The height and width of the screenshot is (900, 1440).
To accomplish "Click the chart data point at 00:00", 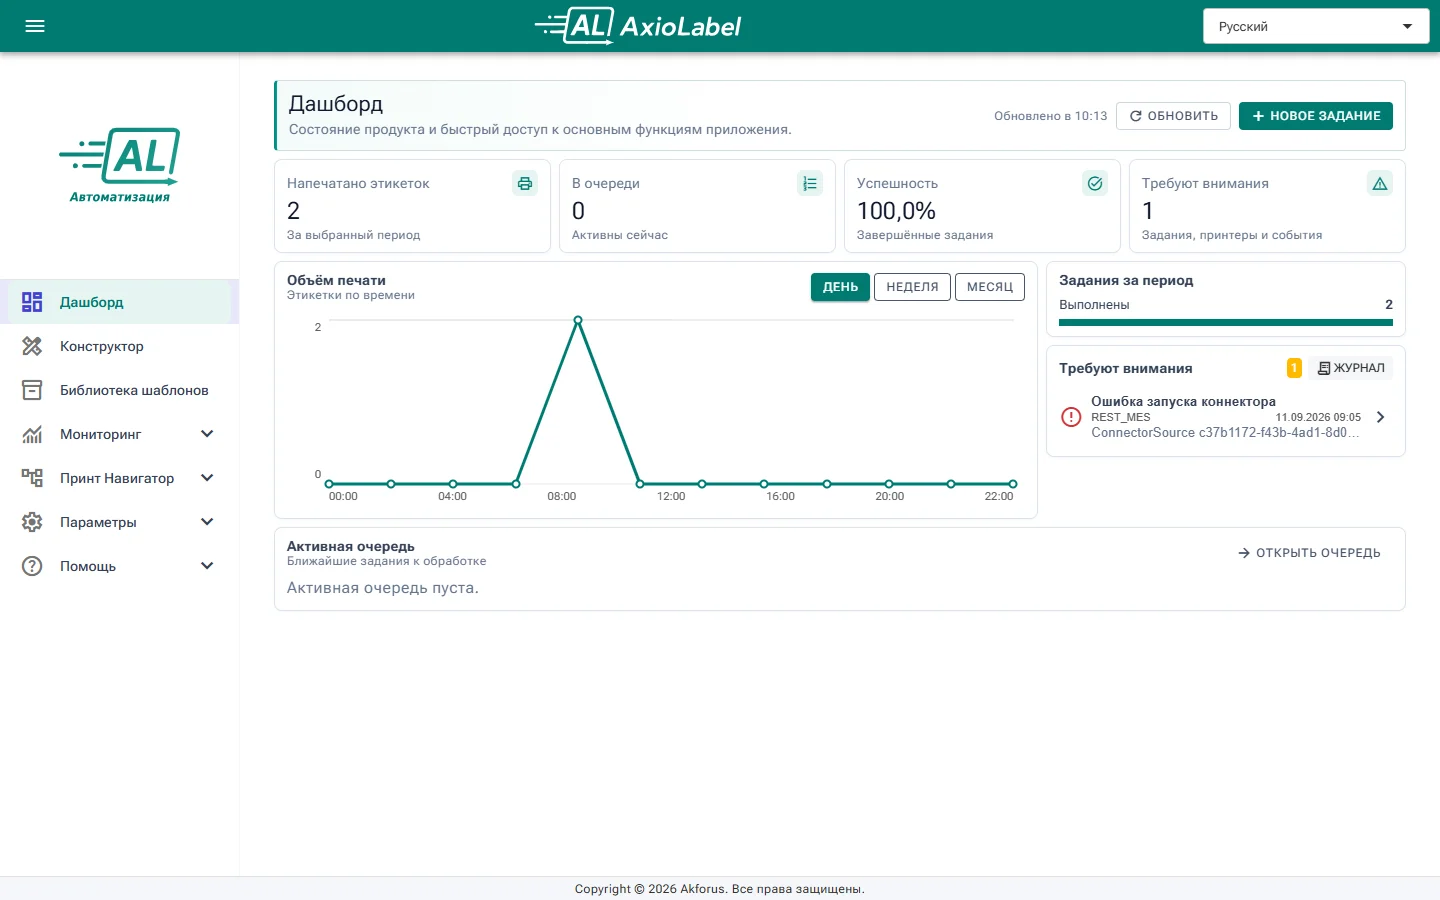I will pyautogui.click(x=329, y=484).
